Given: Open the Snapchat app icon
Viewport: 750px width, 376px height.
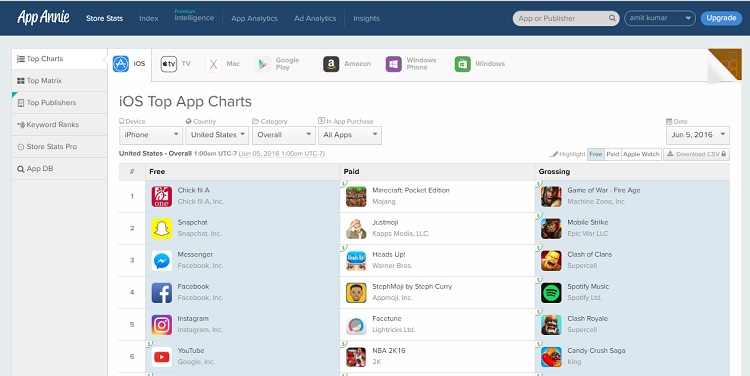Looking at the screenshot, I should point(162,229).
